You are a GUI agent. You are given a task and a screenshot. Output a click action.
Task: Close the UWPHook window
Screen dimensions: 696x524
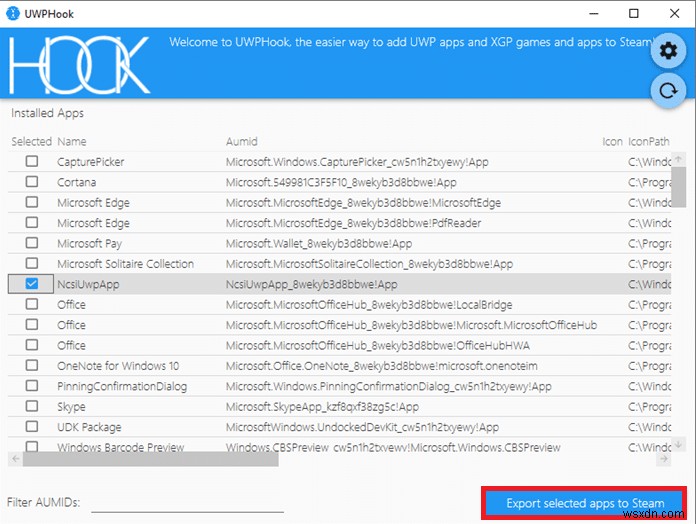(x=674, y=13)
